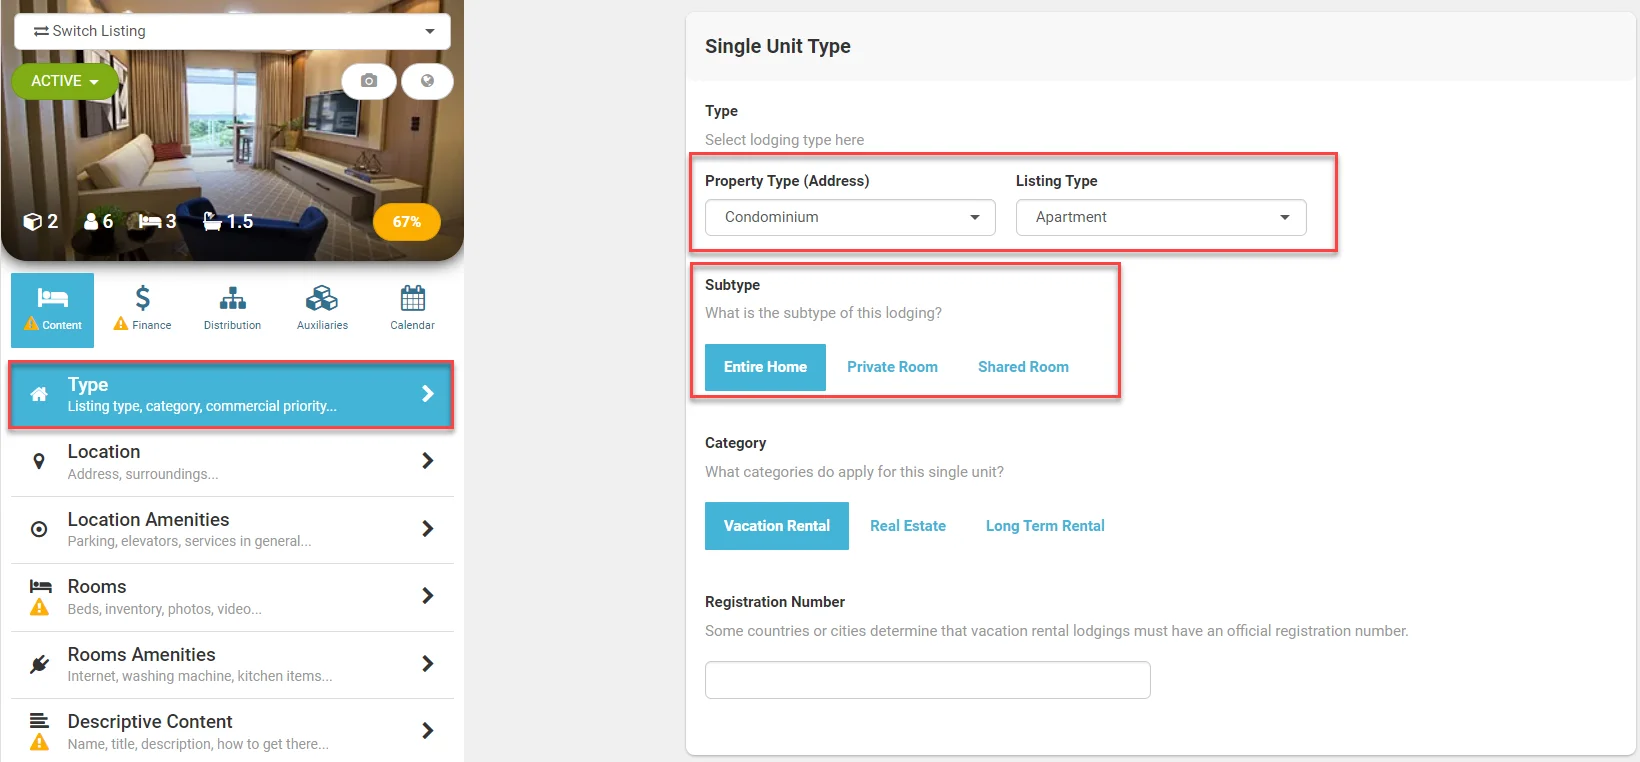
Task: Click the green ACTIVE status button
Action: (65, 81)
